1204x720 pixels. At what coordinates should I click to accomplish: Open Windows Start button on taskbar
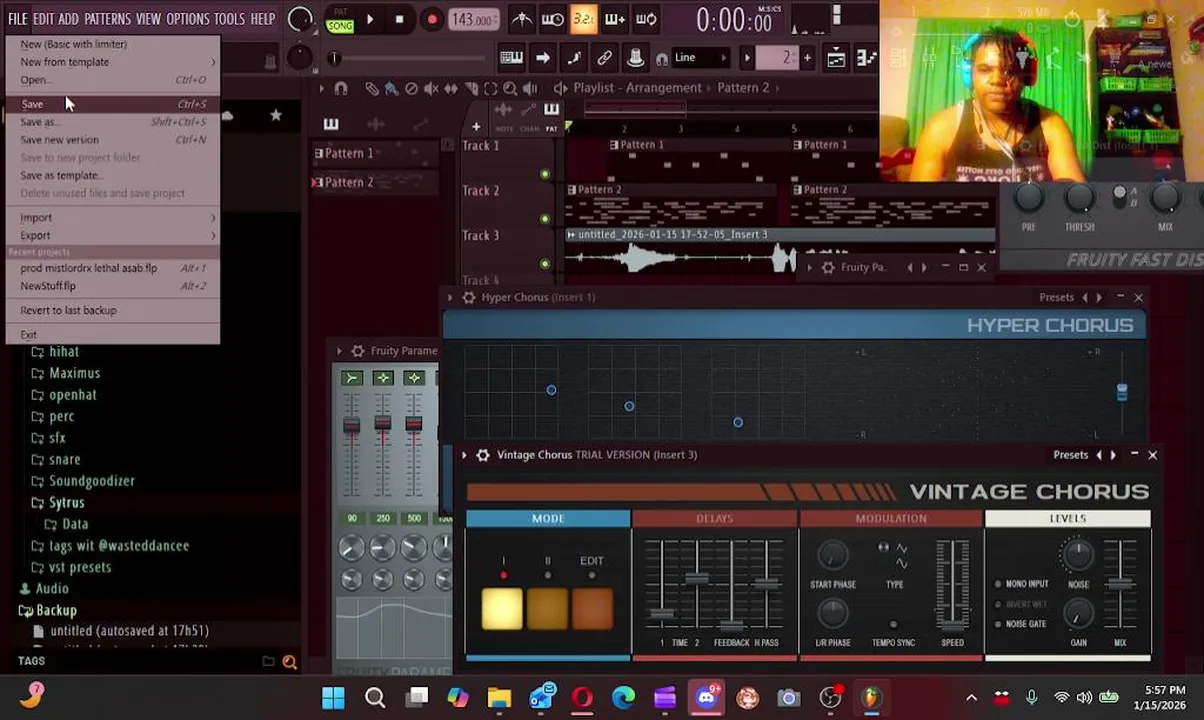[x=333, y=698]
